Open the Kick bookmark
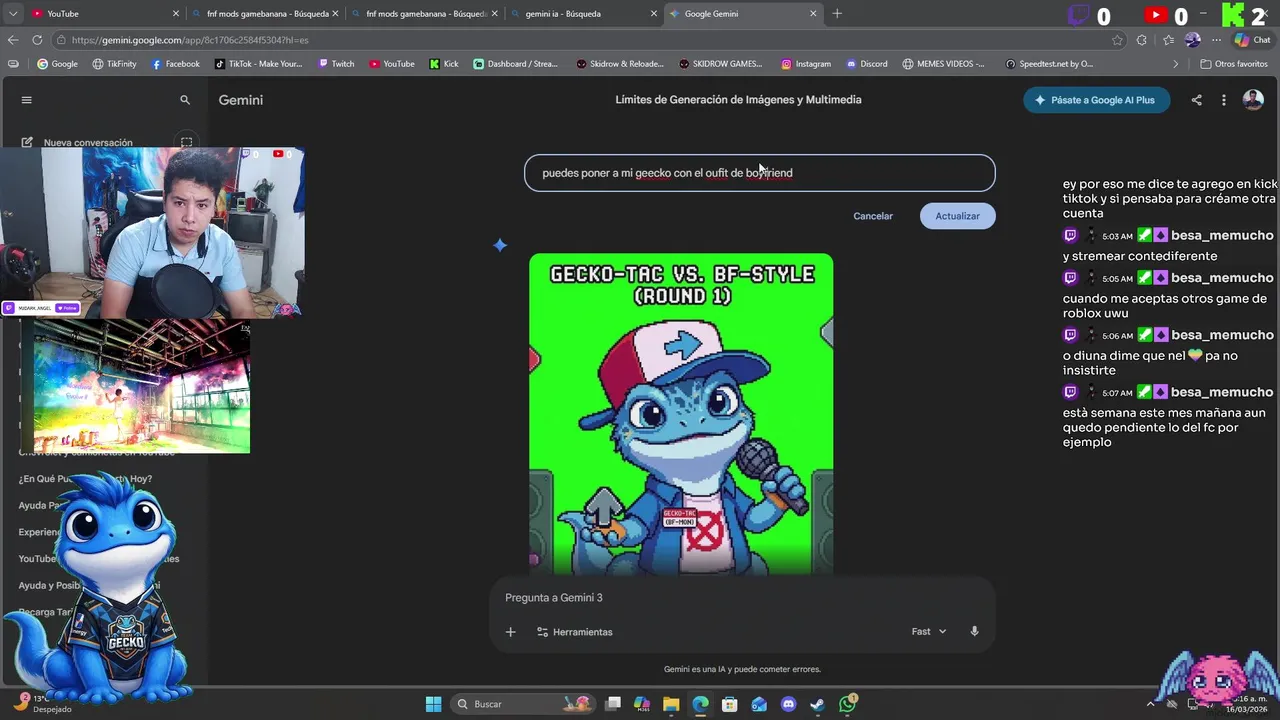 point(444,64)
